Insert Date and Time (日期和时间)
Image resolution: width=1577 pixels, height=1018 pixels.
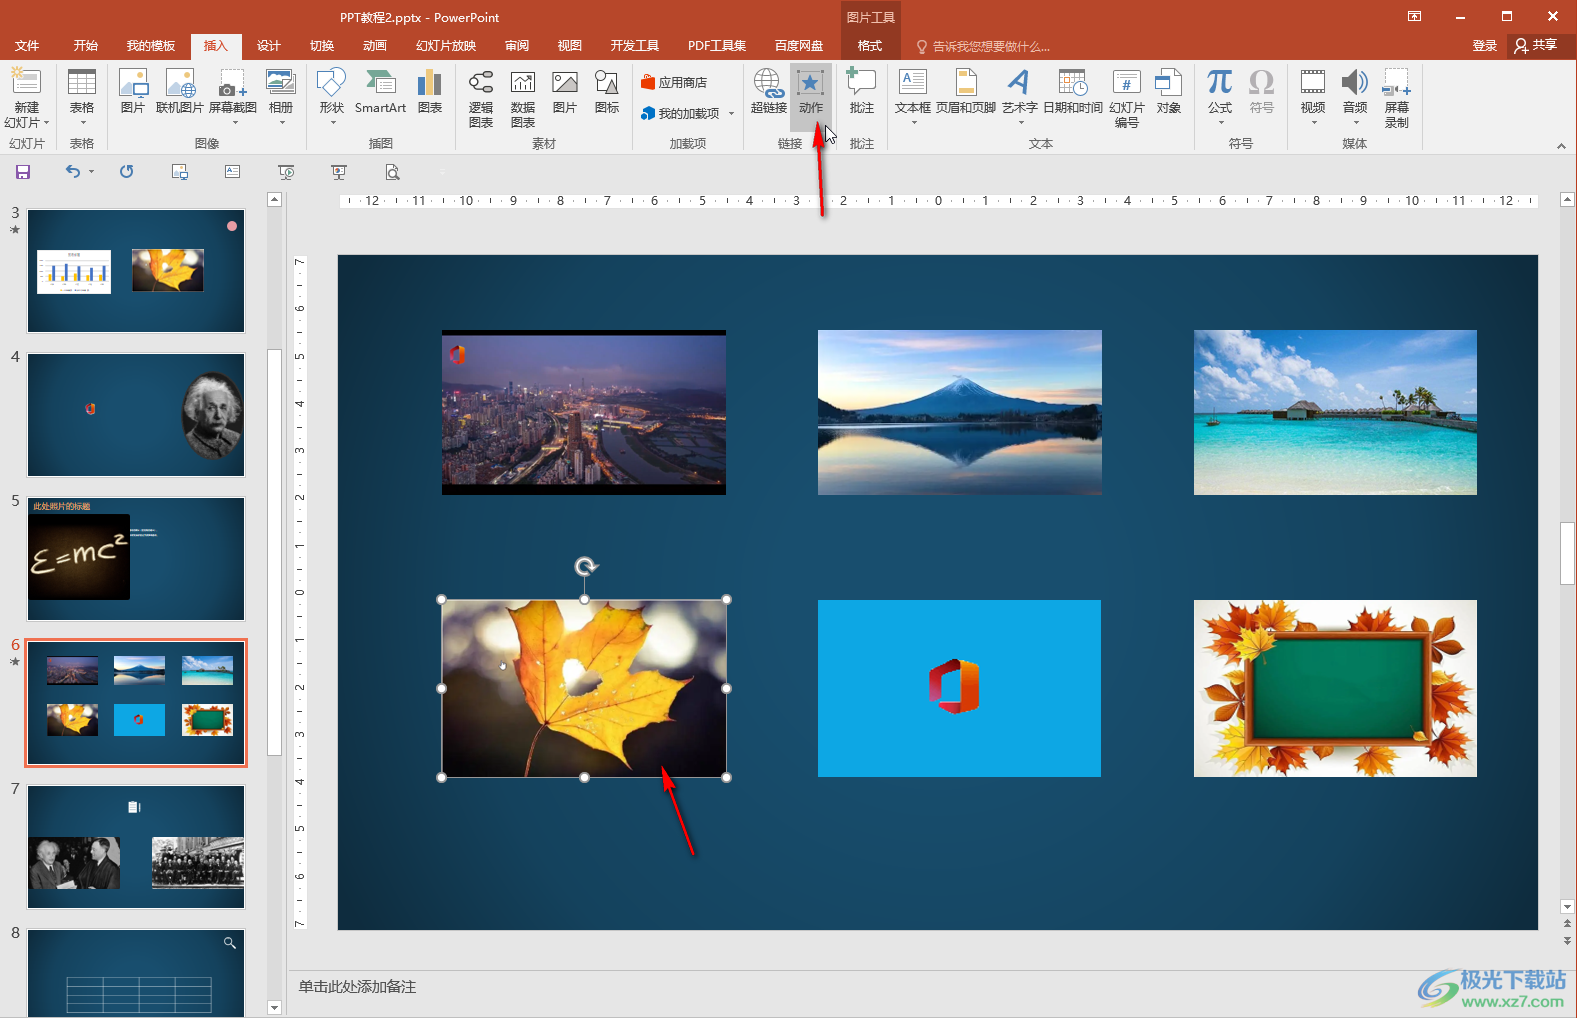[x=1073, y=91]
